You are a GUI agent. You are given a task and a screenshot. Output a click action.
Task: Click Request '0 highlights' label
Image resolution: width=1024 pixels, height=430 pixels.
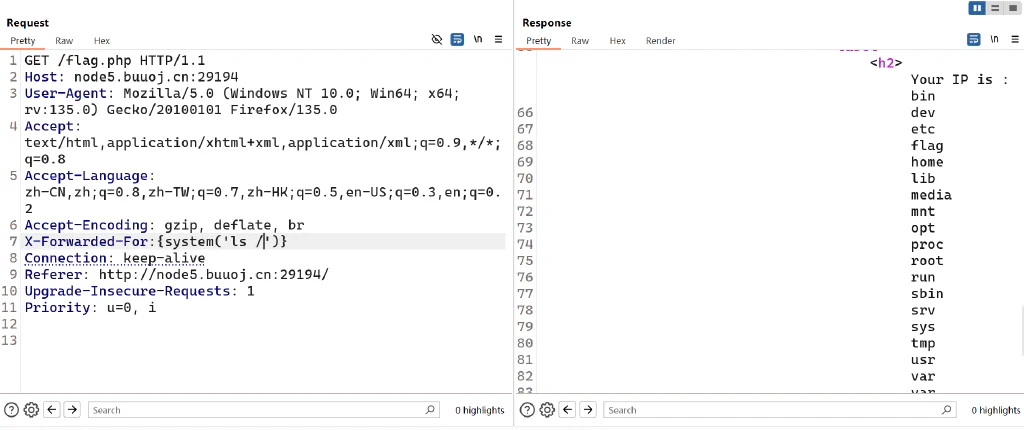(x=480, y=410)
